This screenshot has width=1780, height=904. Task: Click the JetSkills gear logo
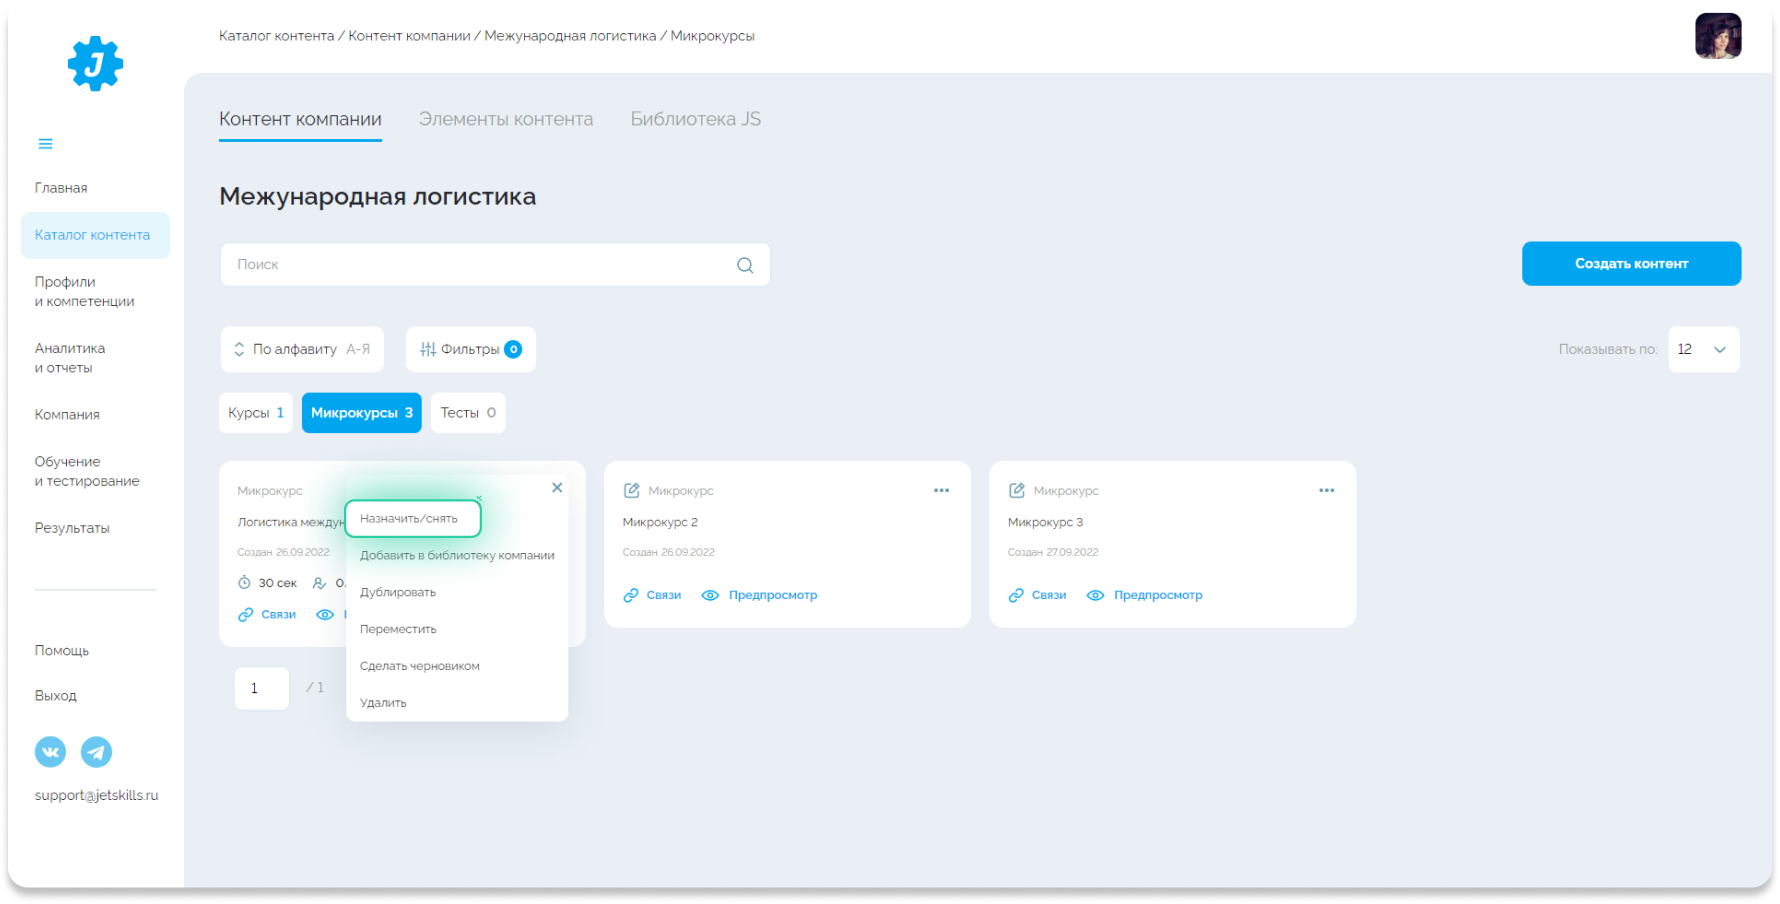(x=95, y=64)
